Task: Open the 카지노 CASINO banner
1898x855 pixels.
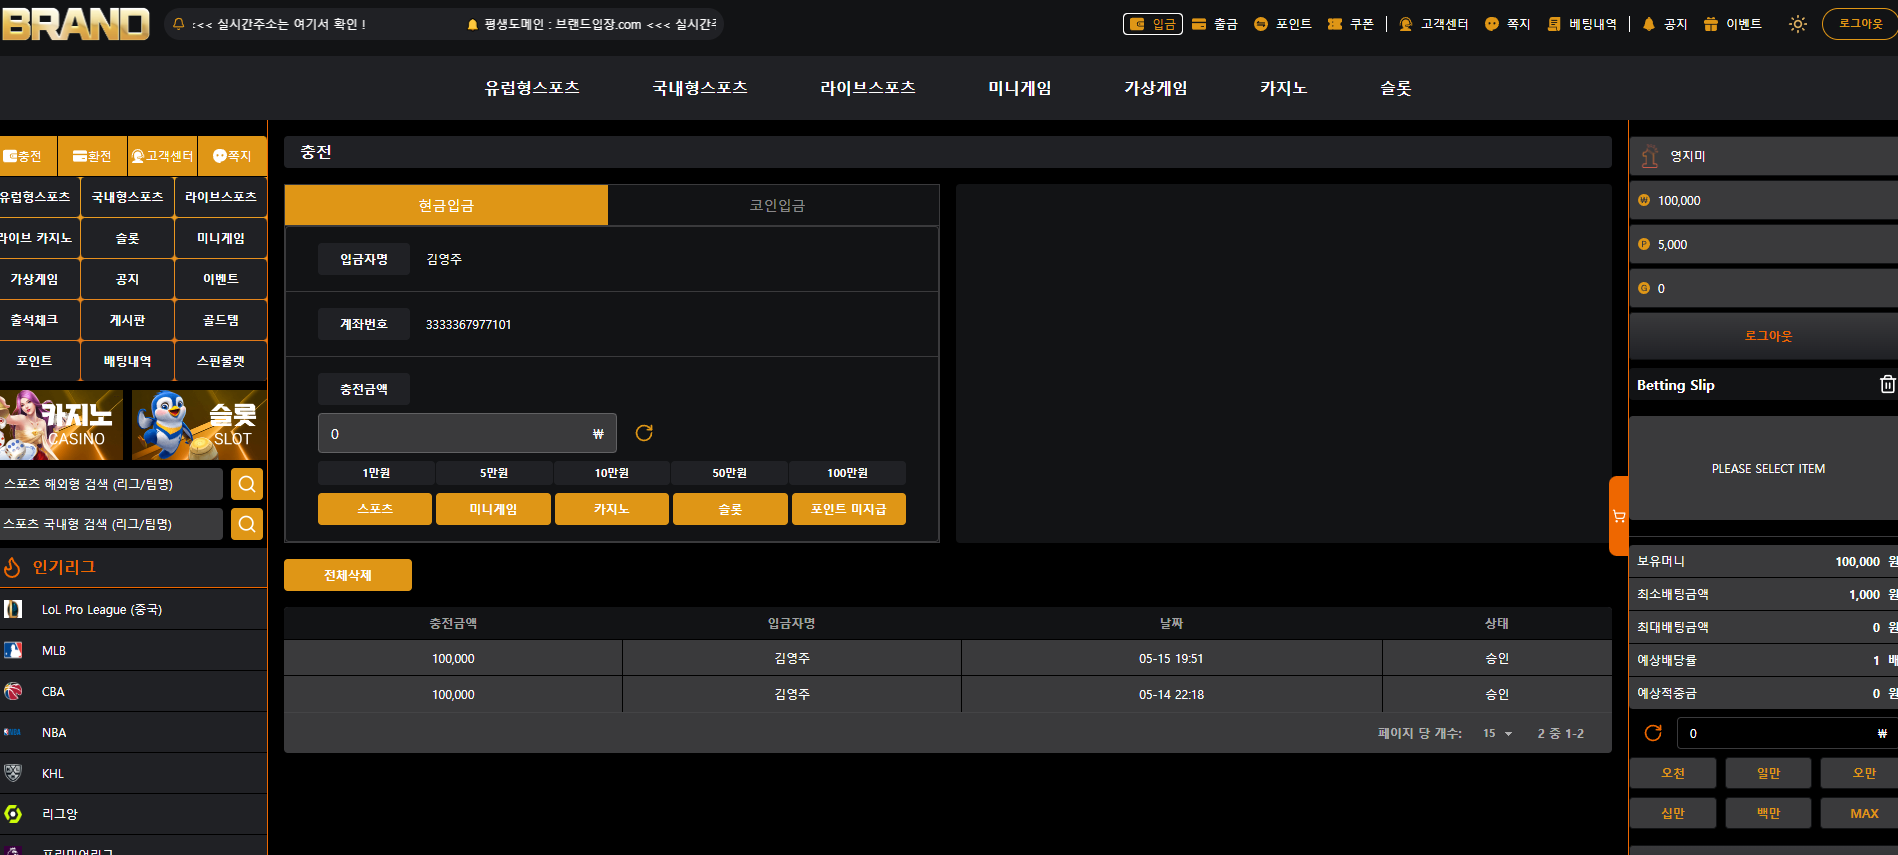Action: (x=61, y=425)
